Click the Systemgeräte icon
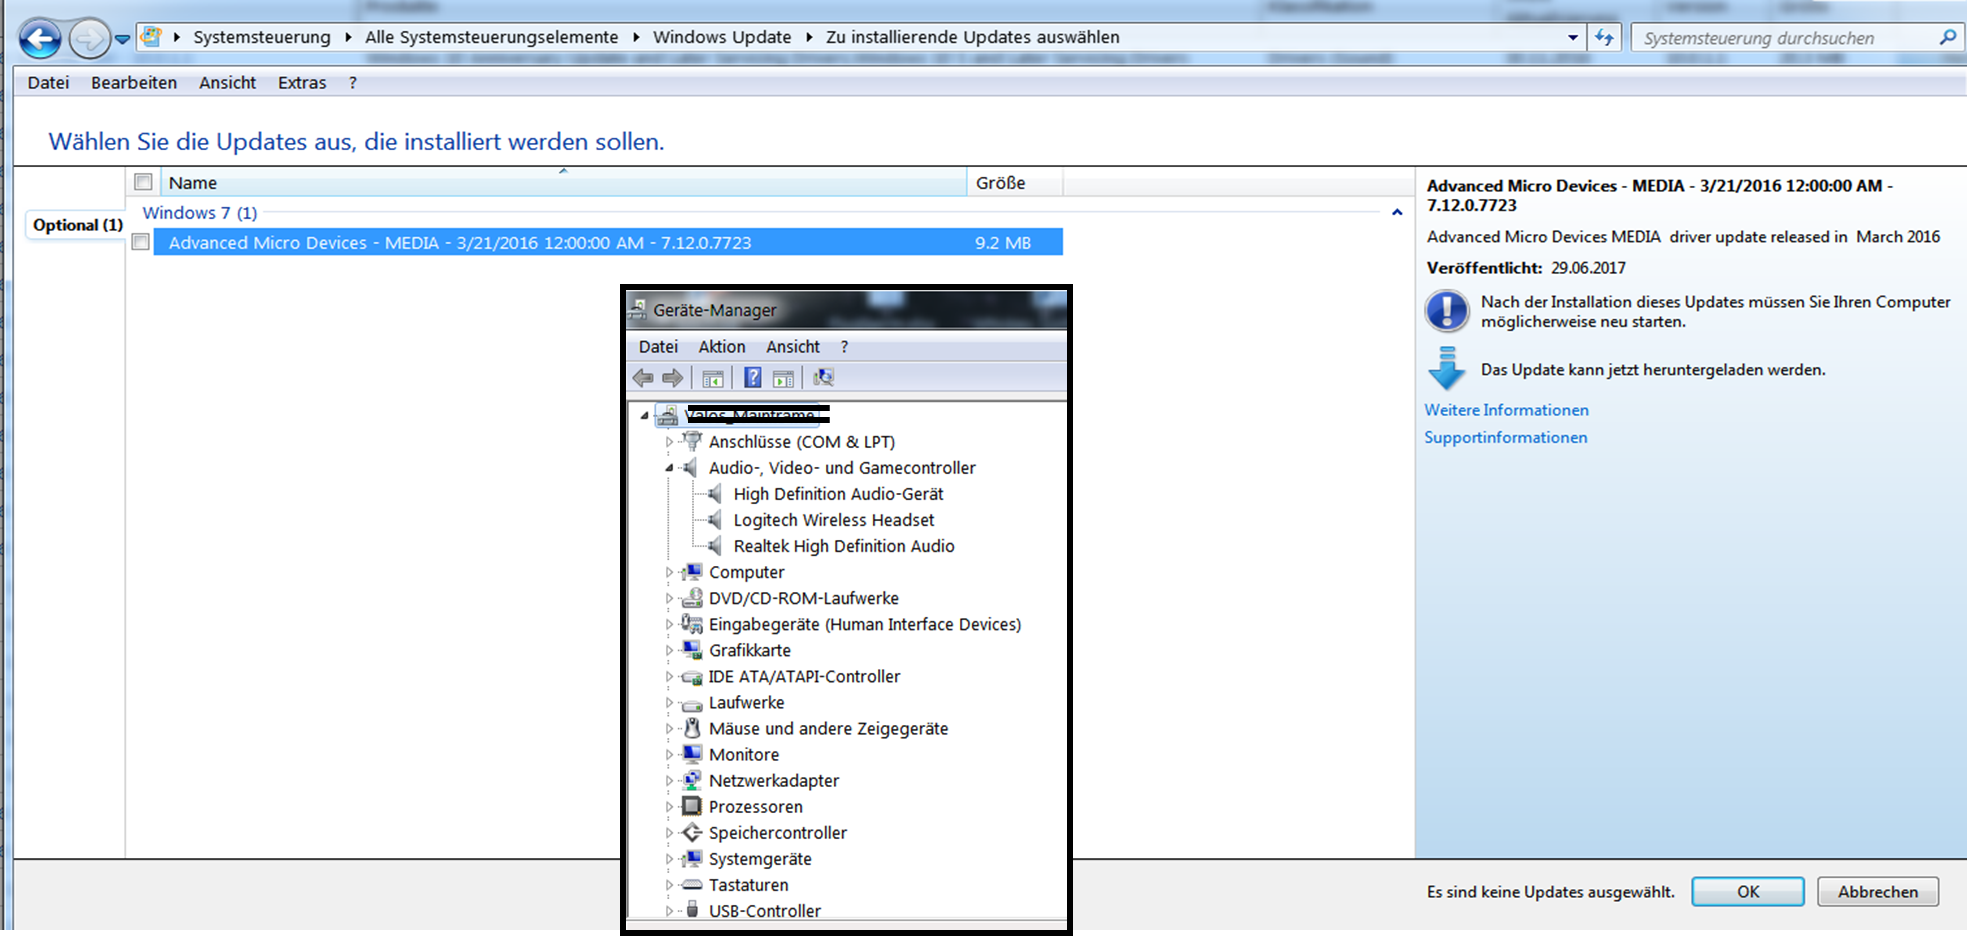This screenshot has height=936, width=1967. point(691,858)
